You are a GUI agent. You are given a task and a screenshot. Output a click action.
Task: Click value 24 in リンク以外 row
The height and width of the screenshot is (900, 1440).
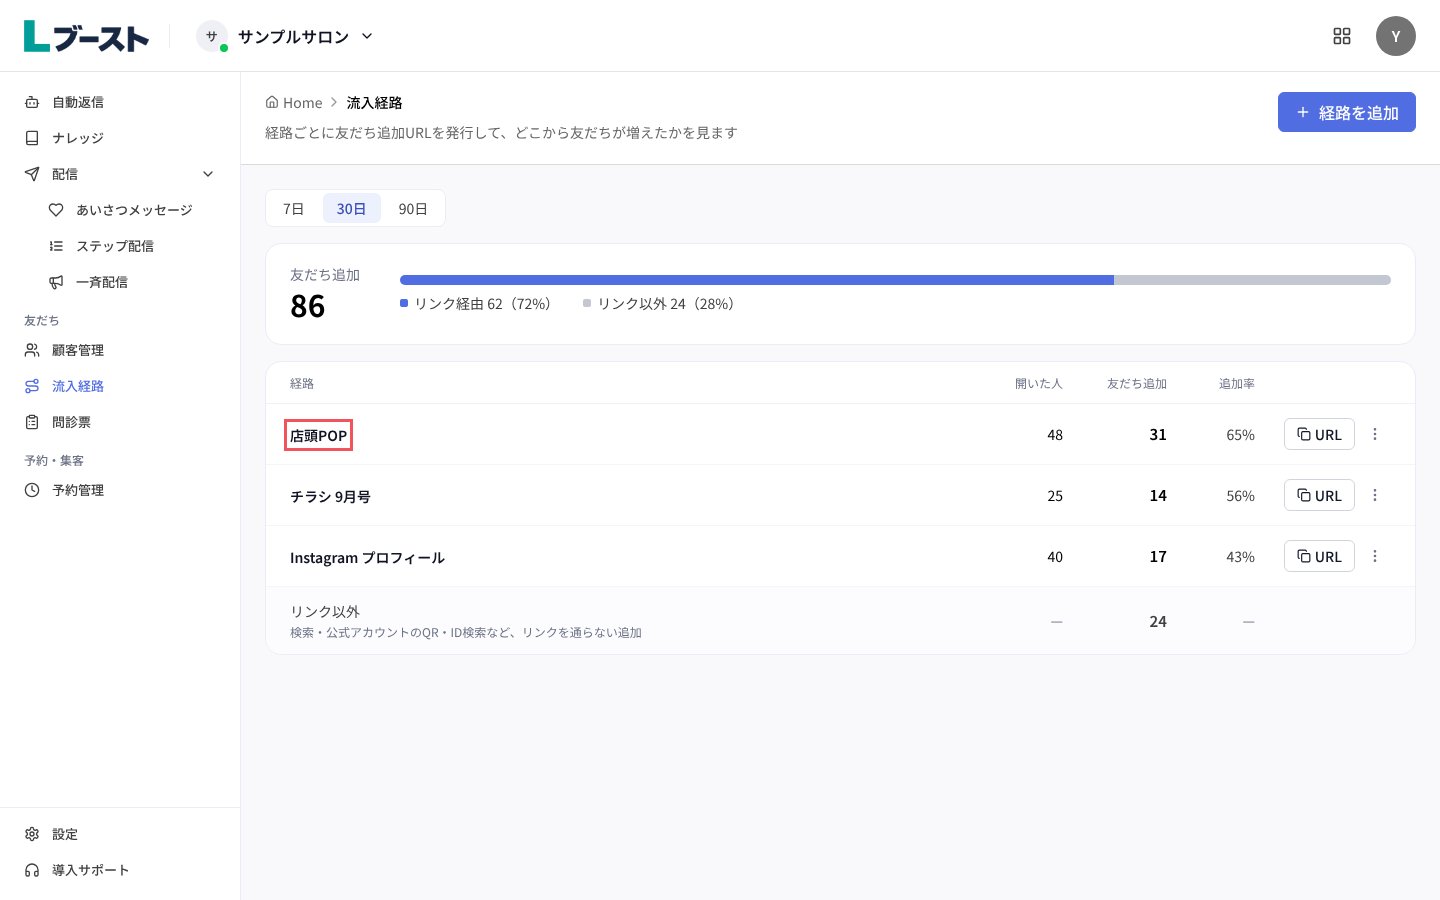[x=1158, y=621]
